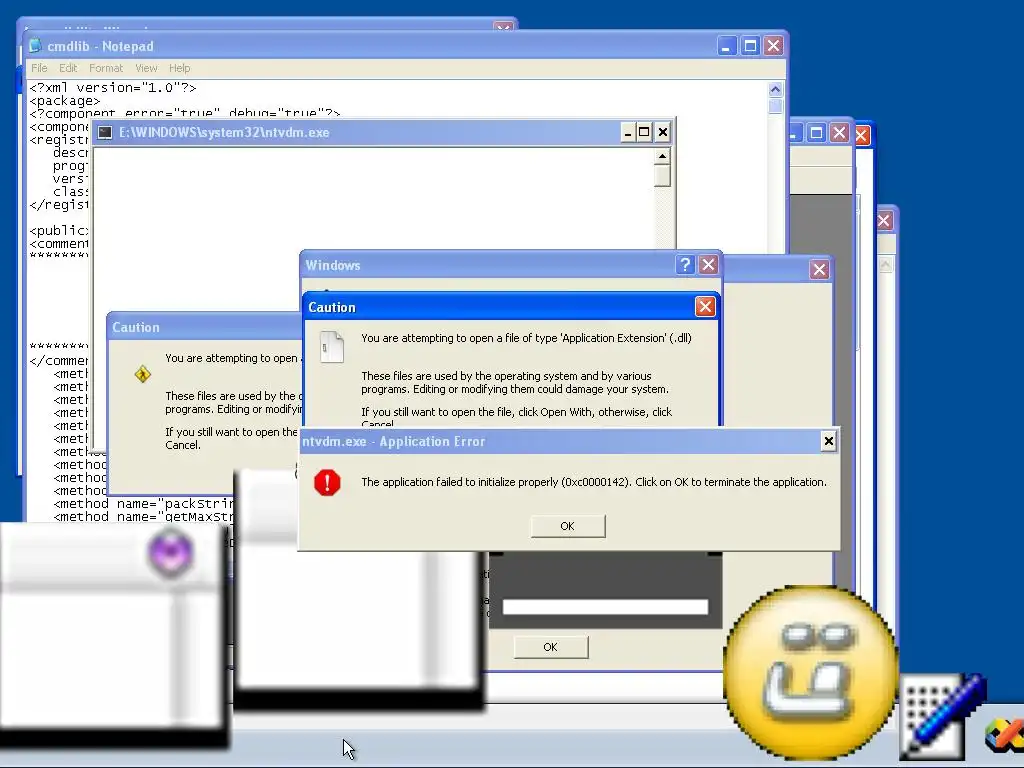Close the window directly behind cmdlib Notepad

pos(839,133)
